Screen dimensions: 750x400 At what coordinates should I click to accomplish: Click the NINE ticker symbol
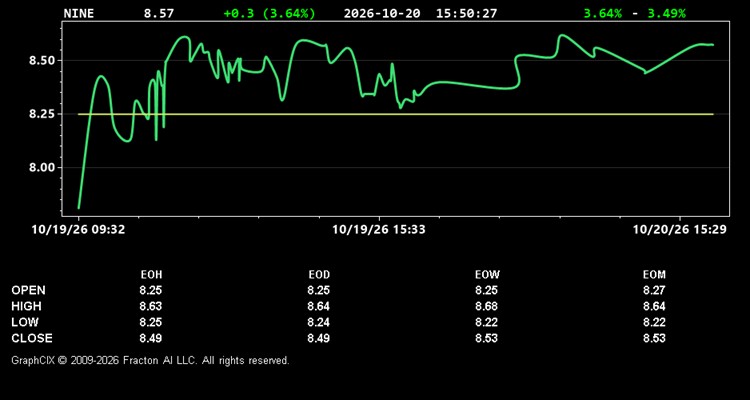tap(78, 13)
